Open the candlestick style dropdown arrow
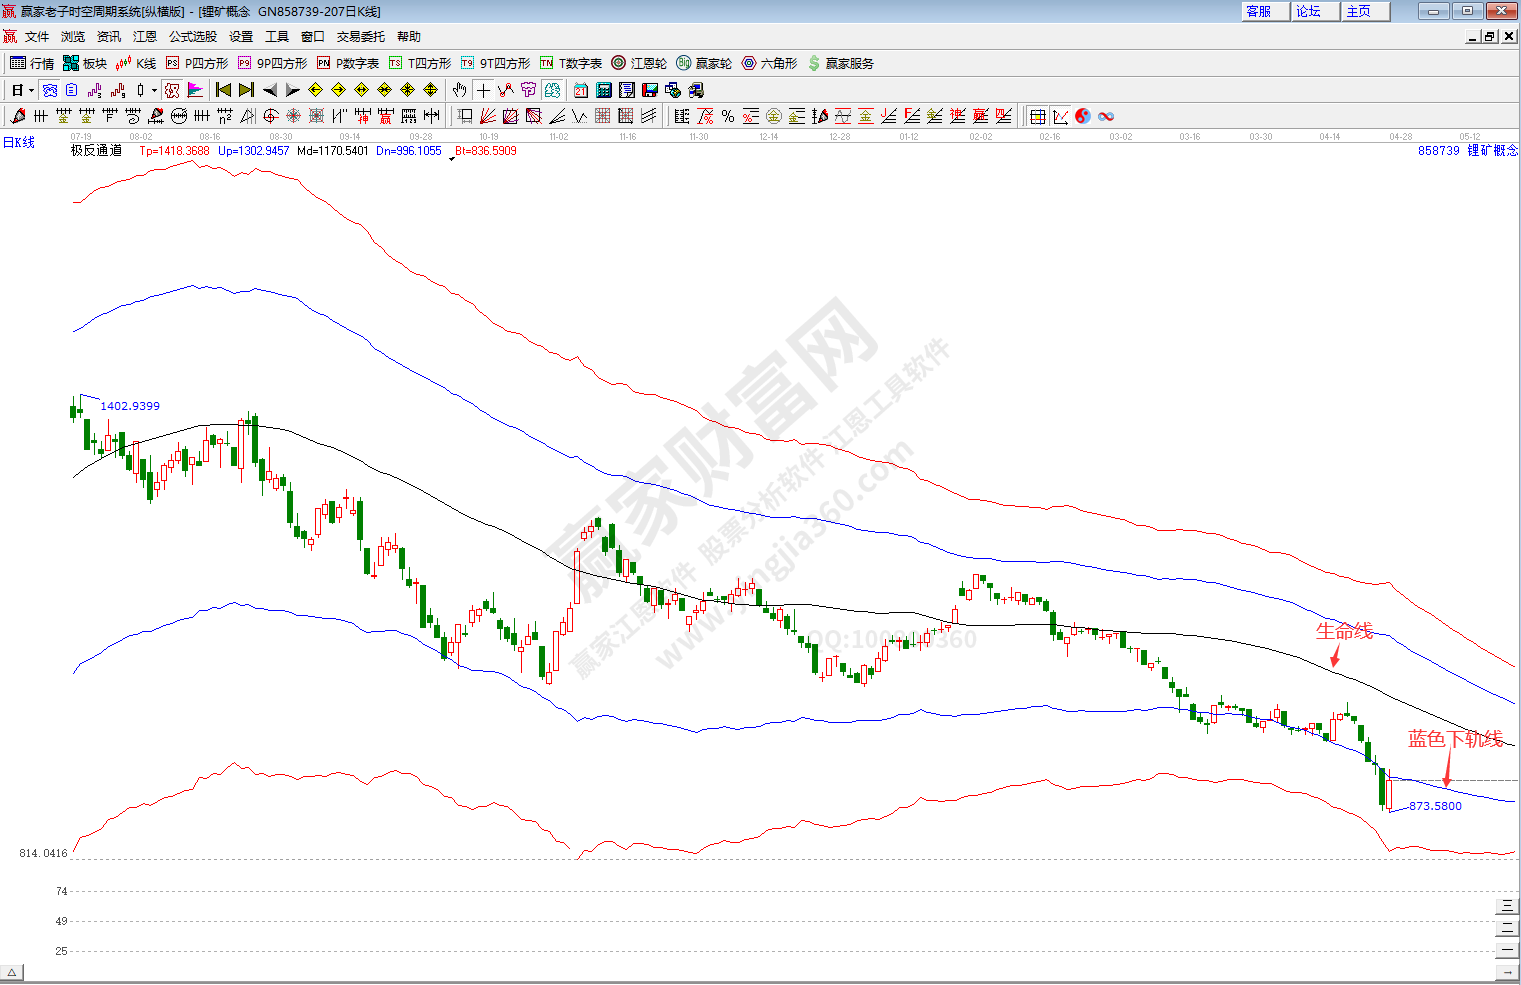1521x985 pixels. point(154,90)
